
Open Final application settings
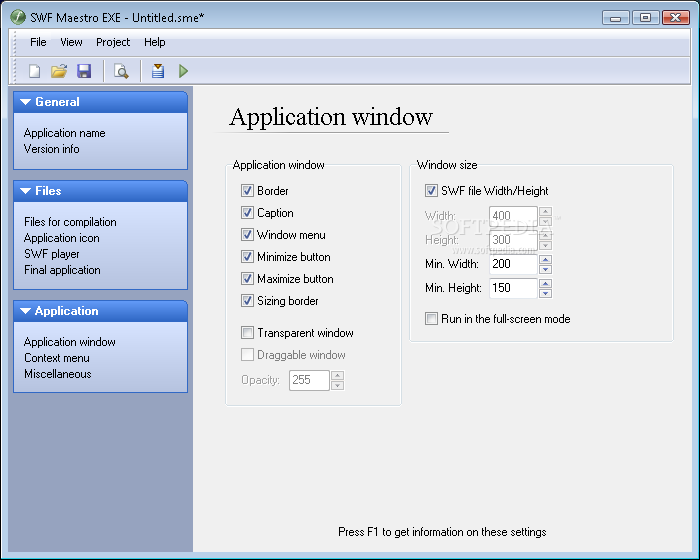pyautogui.click(x=62, y=270)
